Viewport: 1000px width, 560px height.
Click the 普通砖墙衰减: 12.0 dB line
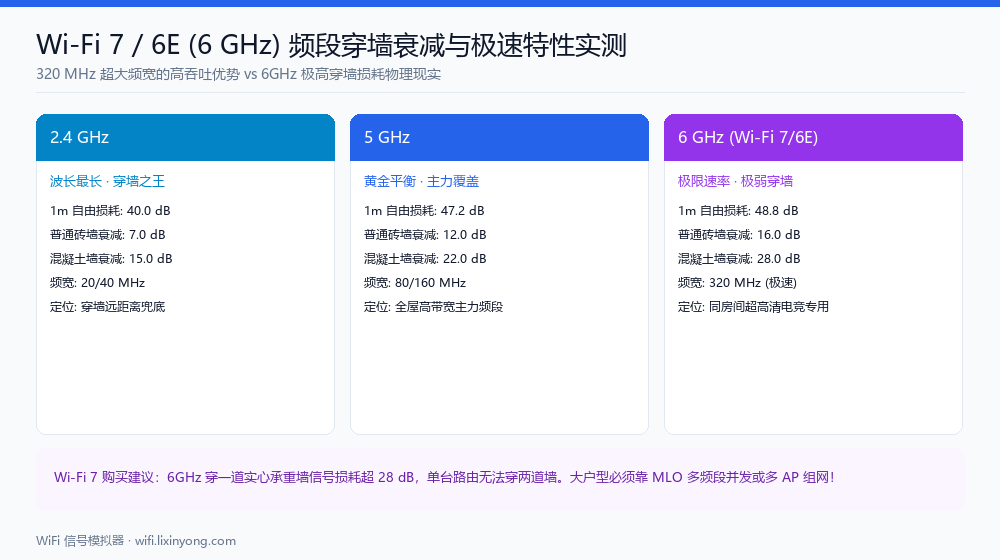pyautogui.click(x=425, y=235)
